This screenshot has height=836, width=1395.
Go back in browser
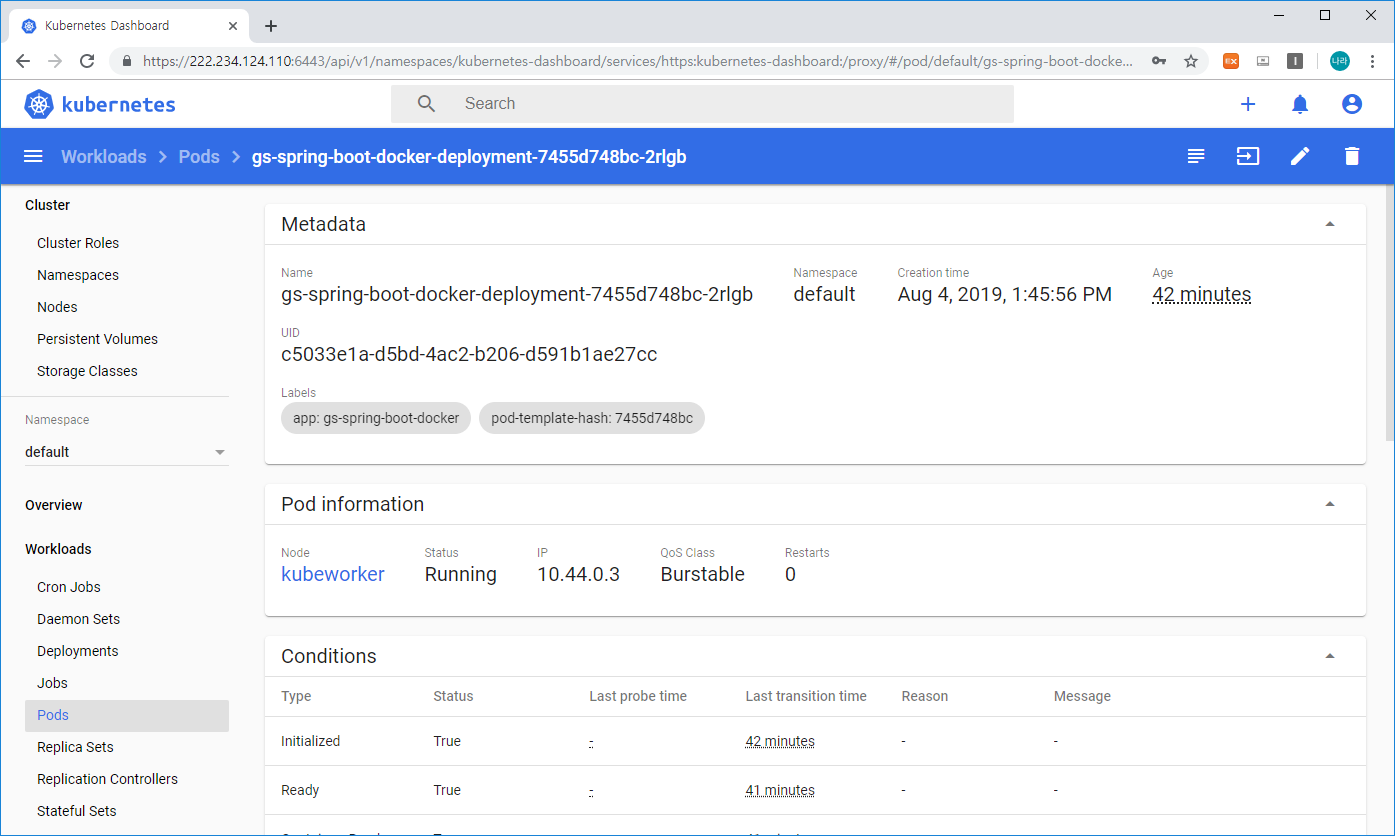click(23, 61)
